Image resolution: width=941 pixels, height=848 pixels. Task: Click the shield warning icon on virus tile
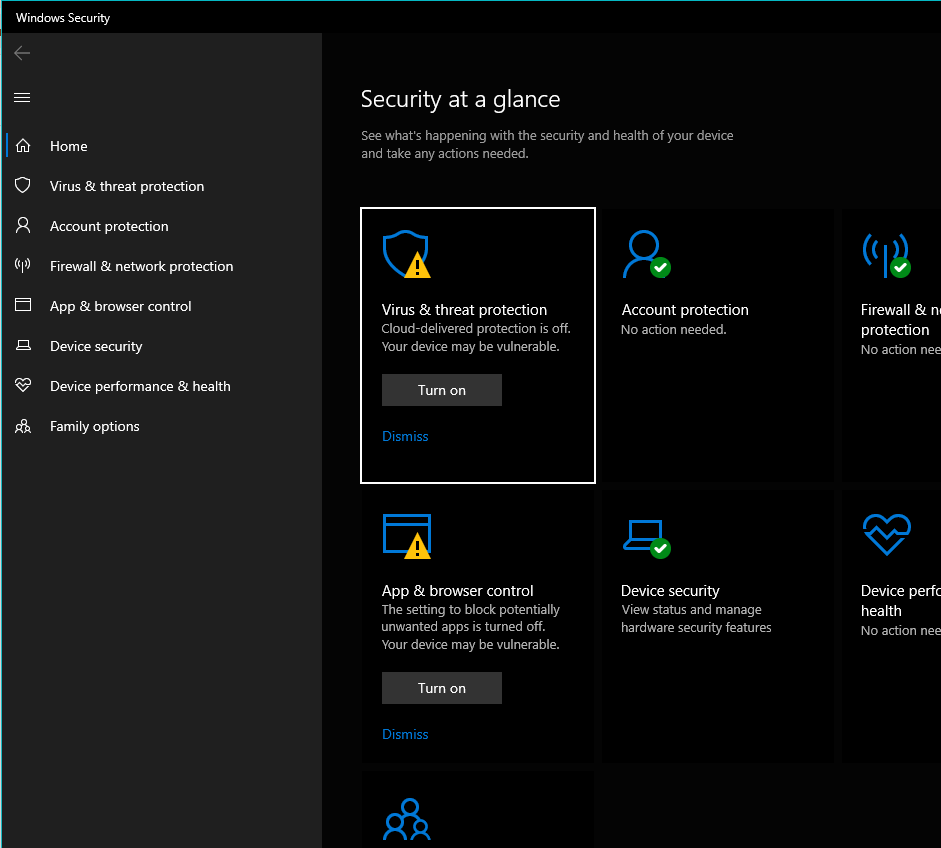click(x=406, y=254)
